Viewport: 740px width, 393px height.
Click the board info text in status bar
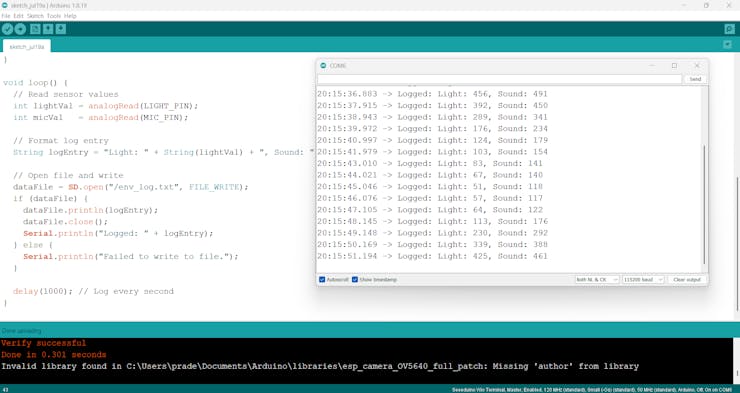click(592, 390)
